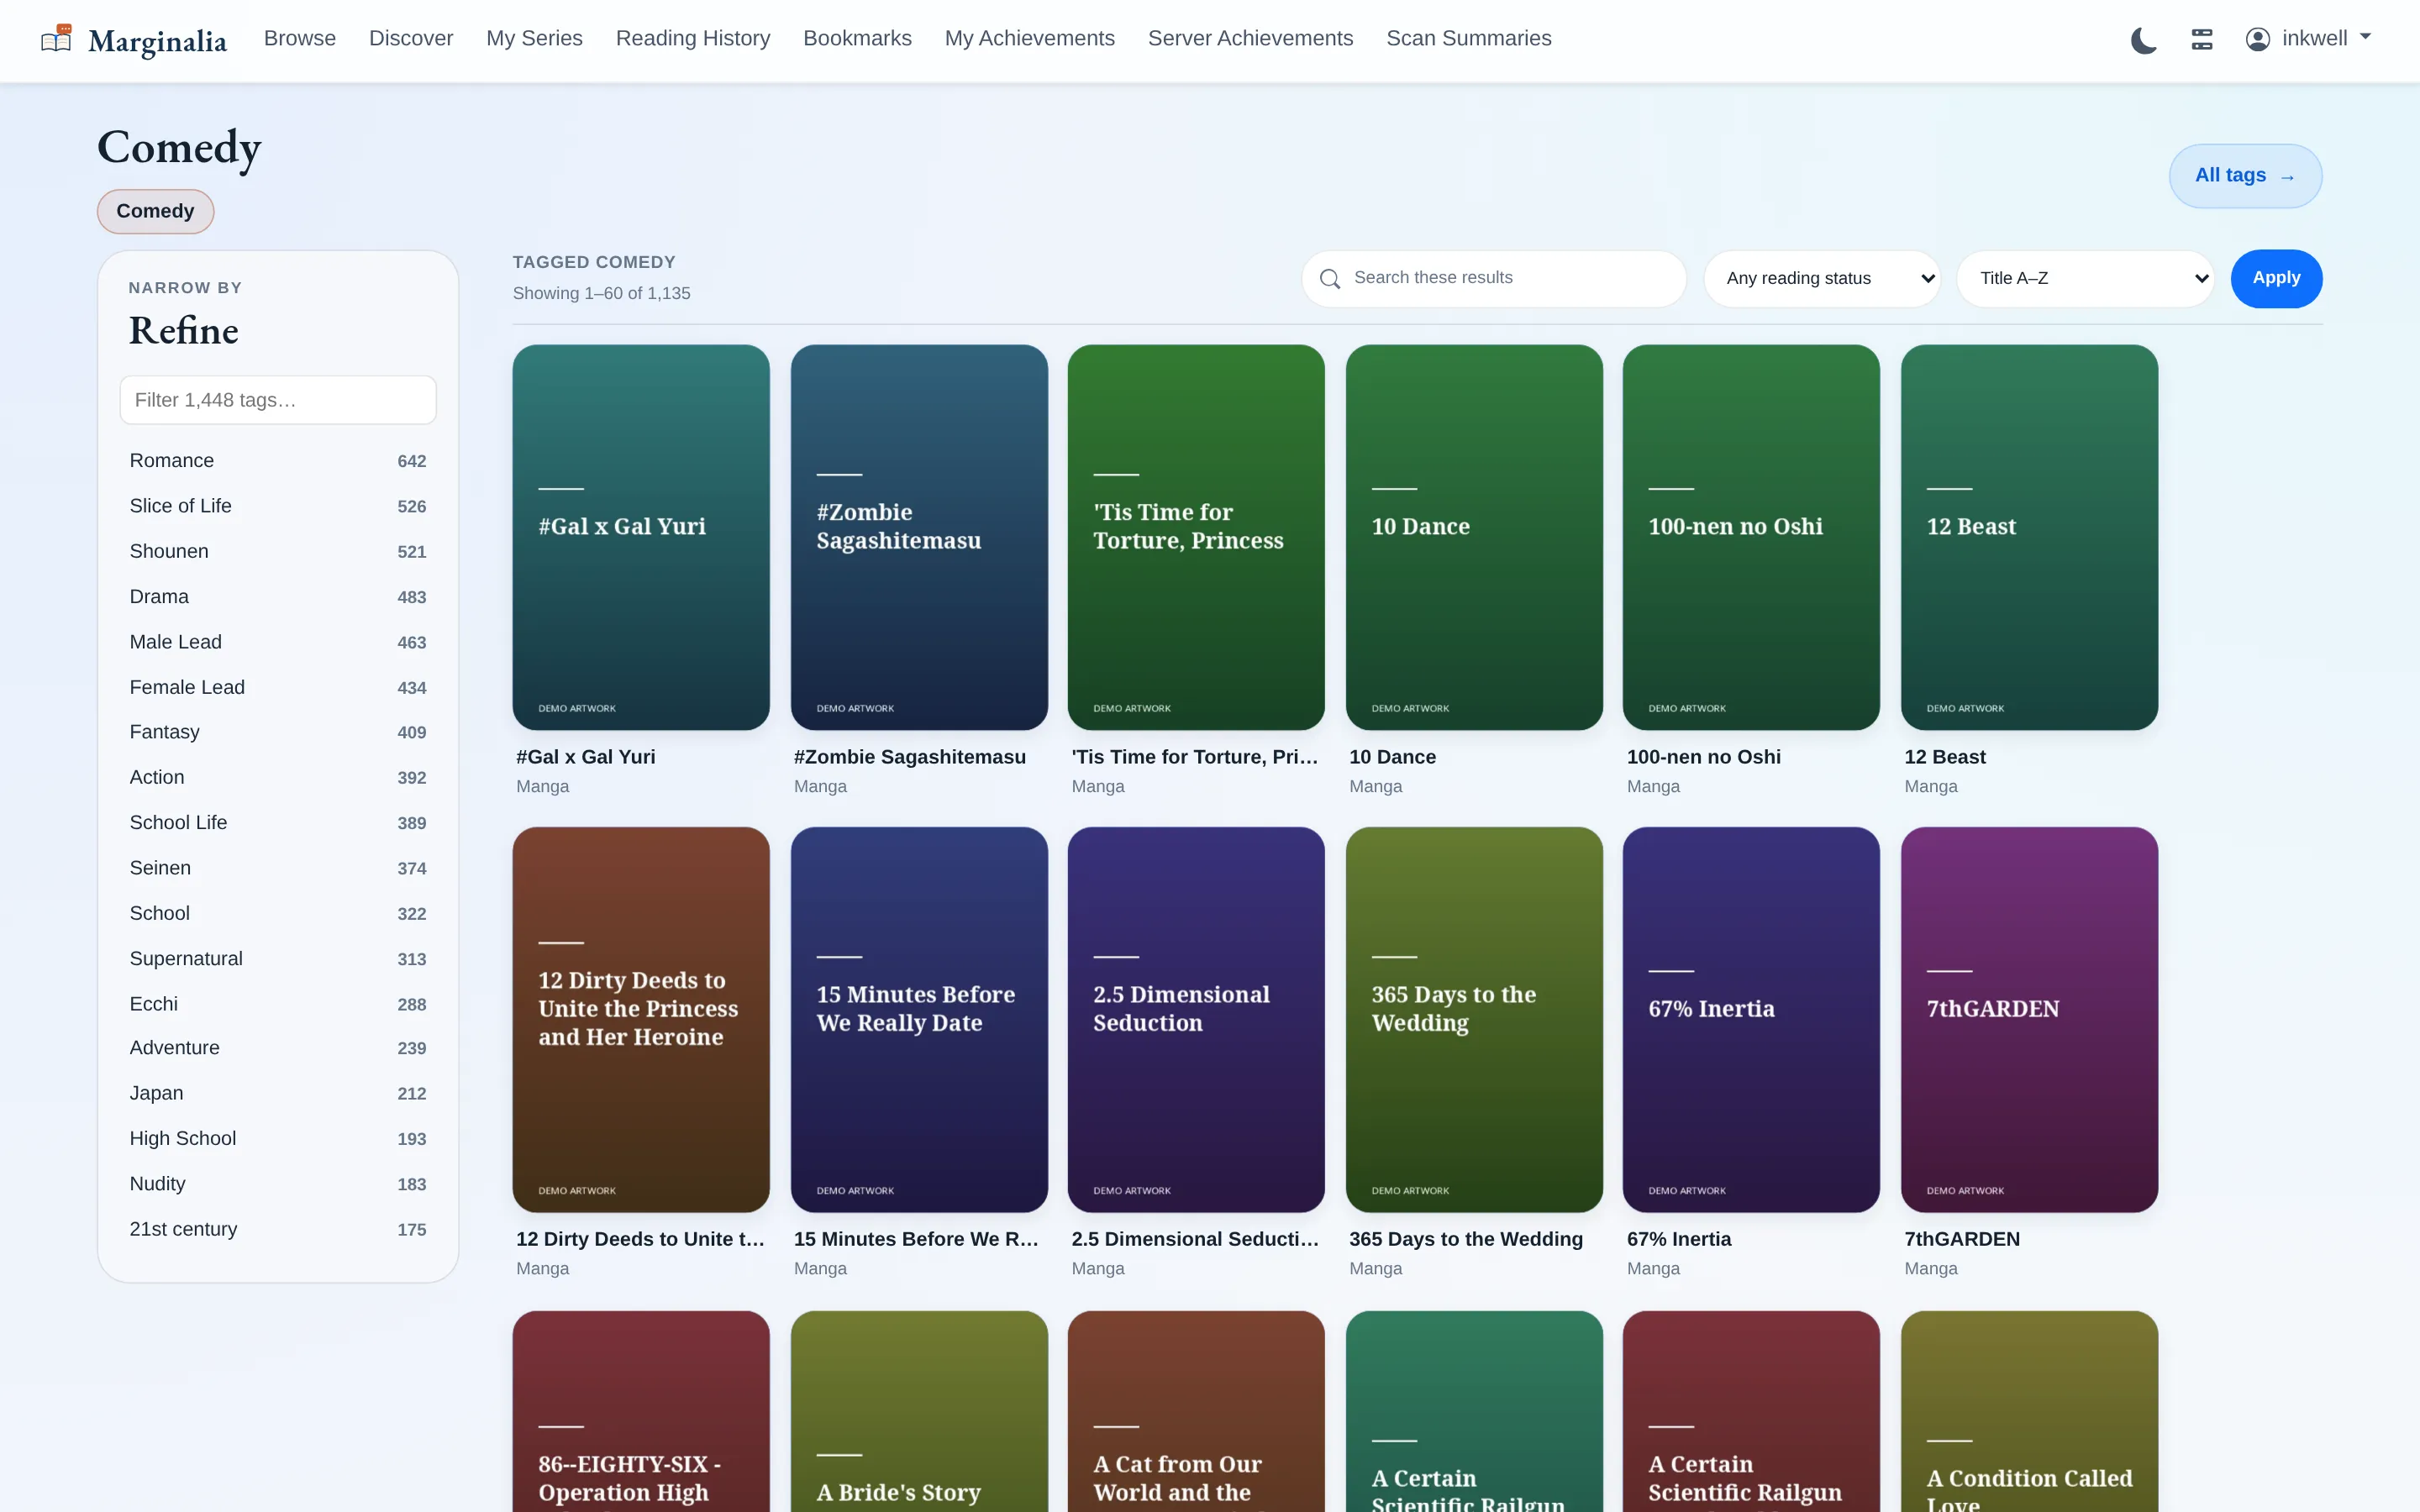Narrow by the Ecchi tag
Image resolution: width=2420 pixels, height=1512 pixels.
(x=278, y=1003)
